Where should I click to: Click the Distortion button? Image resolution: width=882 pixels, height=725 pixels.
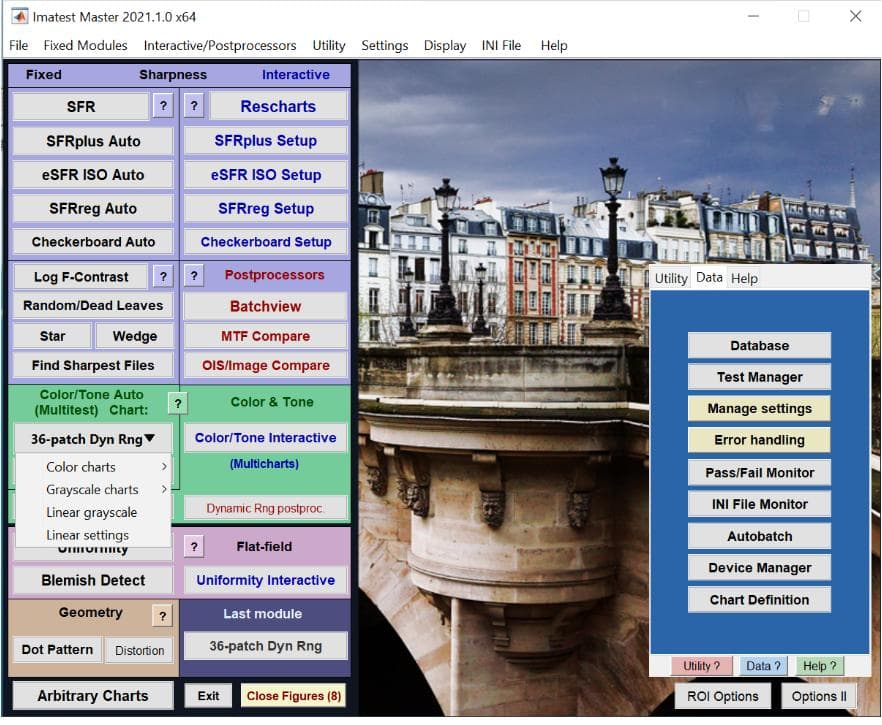pyautogui.click(x=140, y=650)
